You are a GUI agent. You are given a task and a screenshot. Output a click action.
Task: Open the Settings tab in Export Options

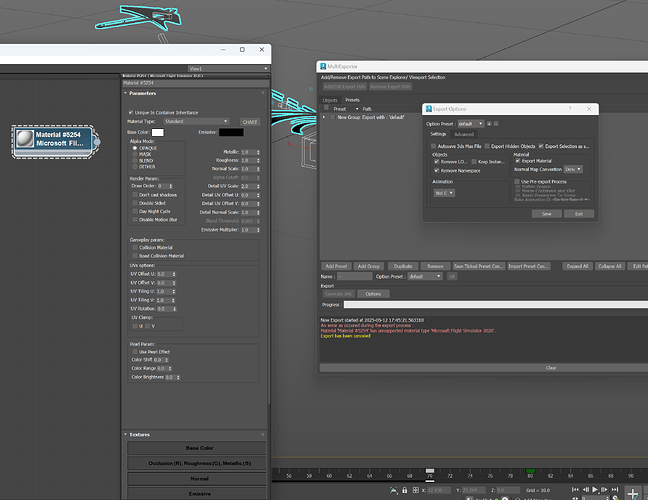[438, 134]
